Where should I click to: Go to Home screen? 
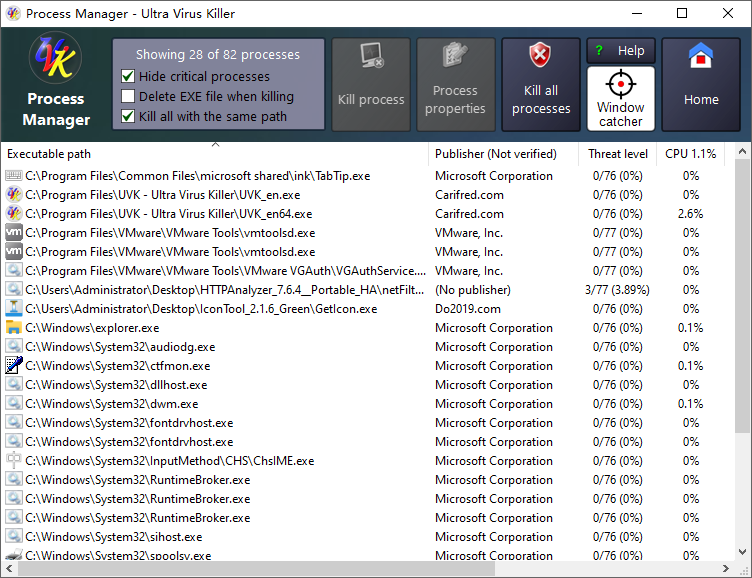pyautogui.click(x=701, y=84)
